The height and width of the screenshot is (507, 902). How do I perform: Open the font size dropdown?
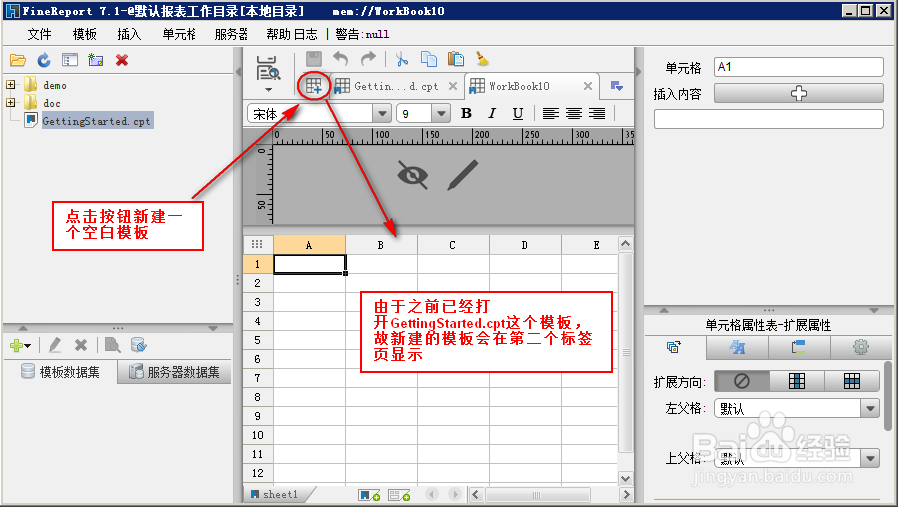tap(441, 113)
